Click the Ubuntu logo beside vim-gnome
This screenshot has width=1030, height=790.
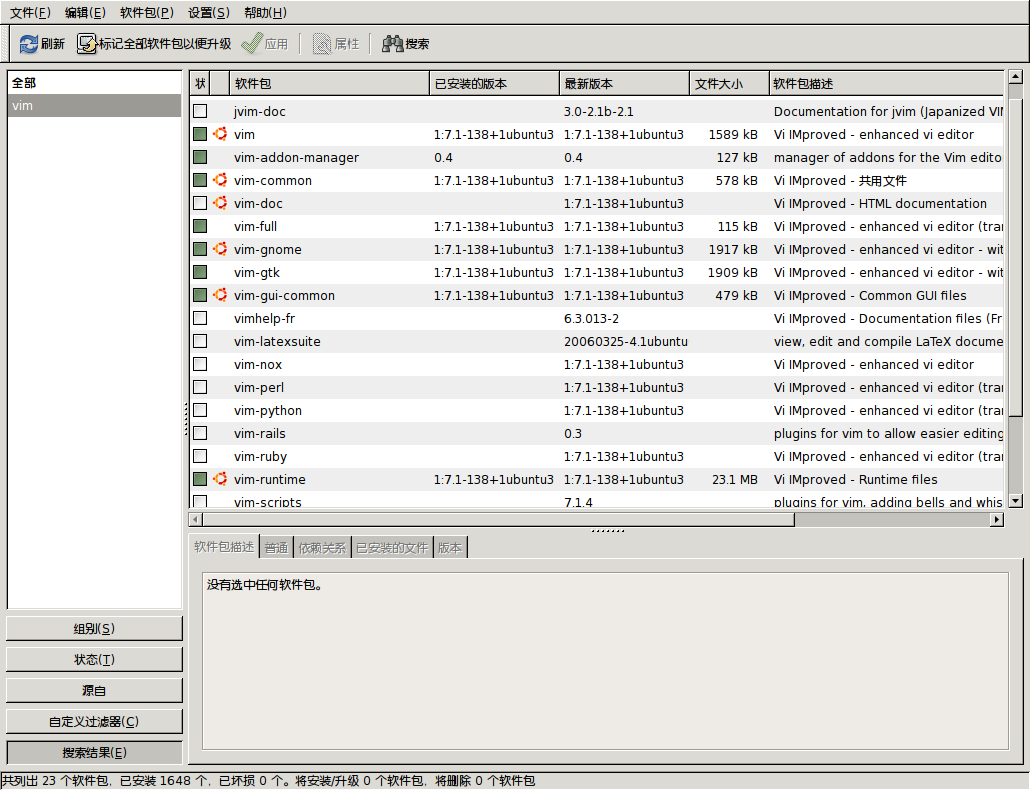[220, 249]
